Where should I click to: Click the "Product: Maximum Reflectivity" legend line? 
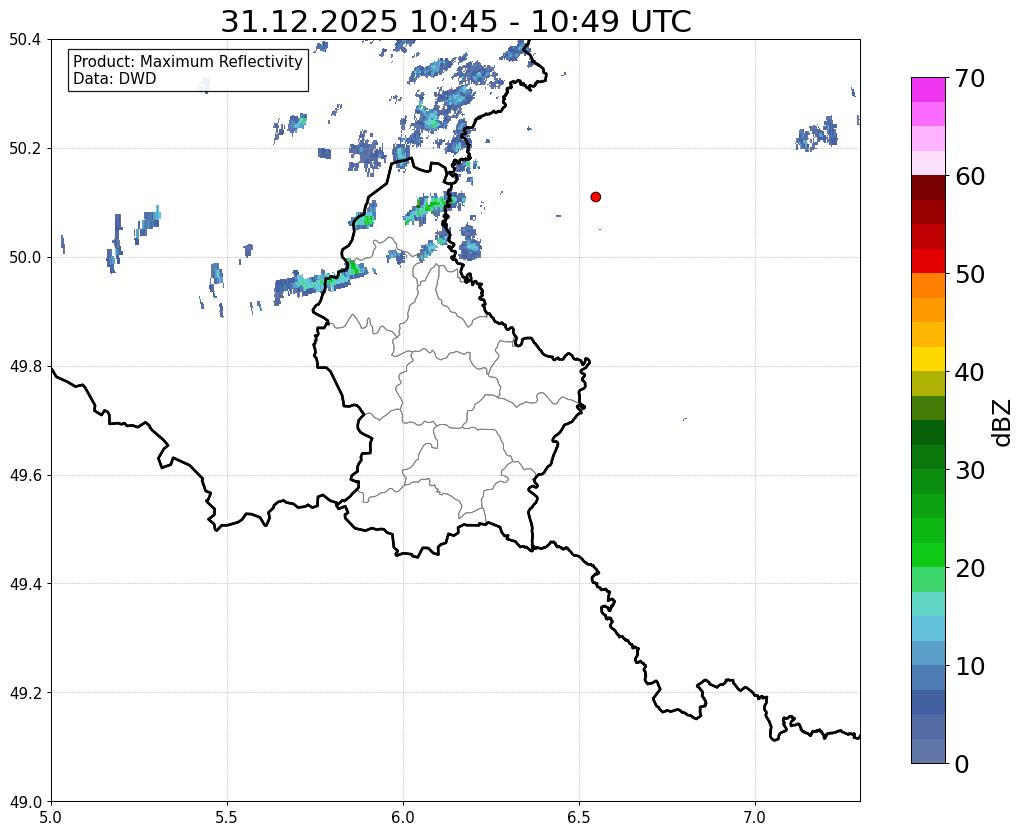(188, 61)
